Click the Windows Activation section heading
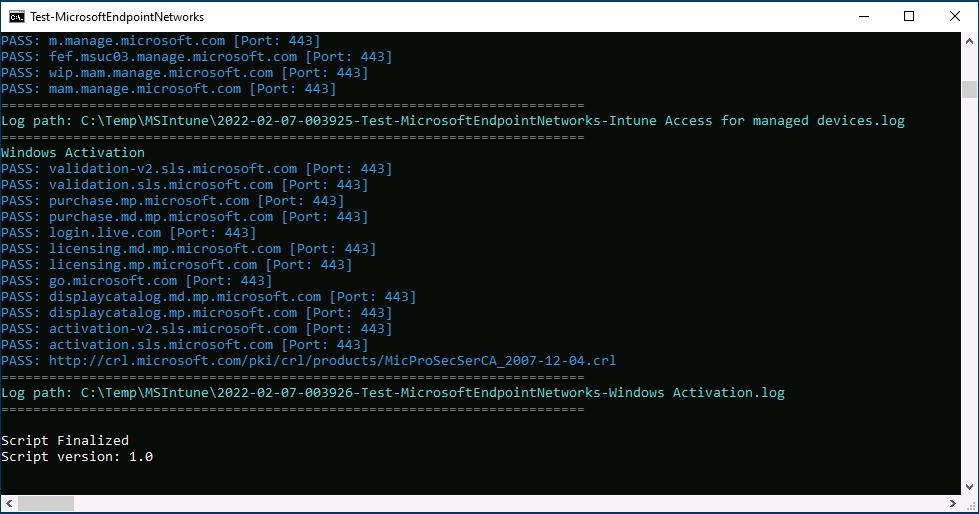 (x=72, y=152)
